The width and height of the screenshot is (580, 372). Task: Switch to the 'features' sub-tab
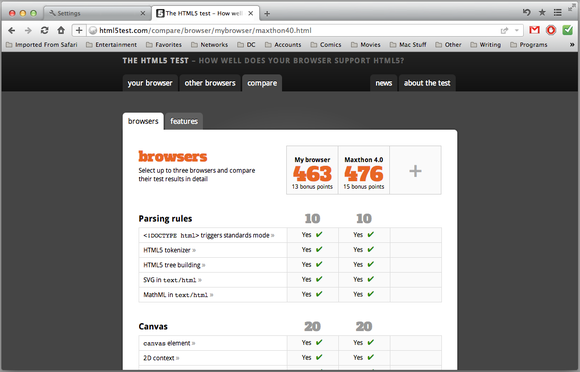(184, 121)
